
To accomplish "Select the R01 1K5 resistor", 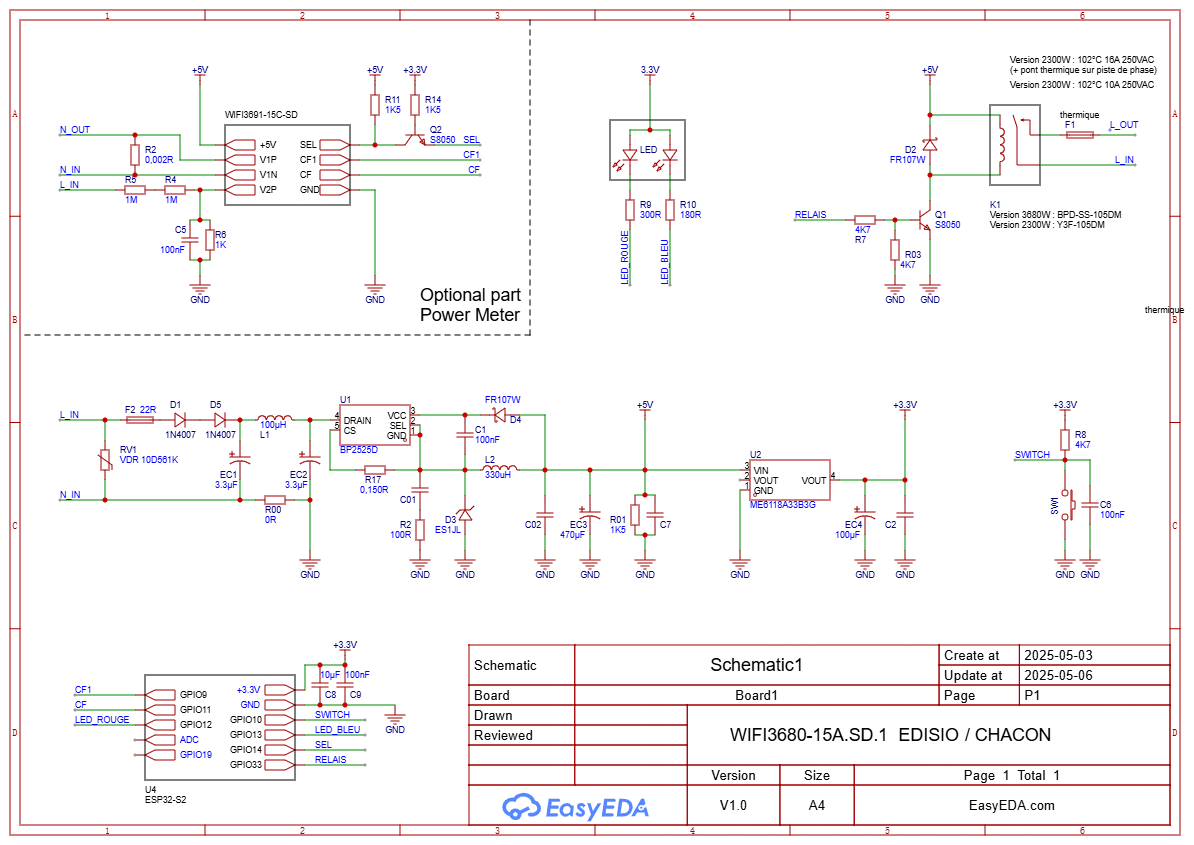I will tap(635, 515).
